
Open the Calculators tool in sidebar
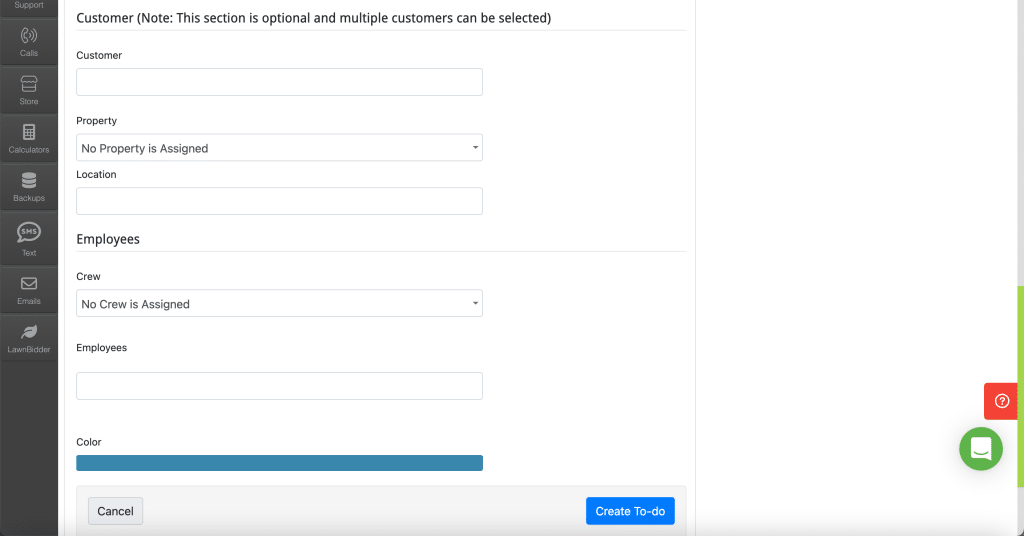click(x=29, y=138)
